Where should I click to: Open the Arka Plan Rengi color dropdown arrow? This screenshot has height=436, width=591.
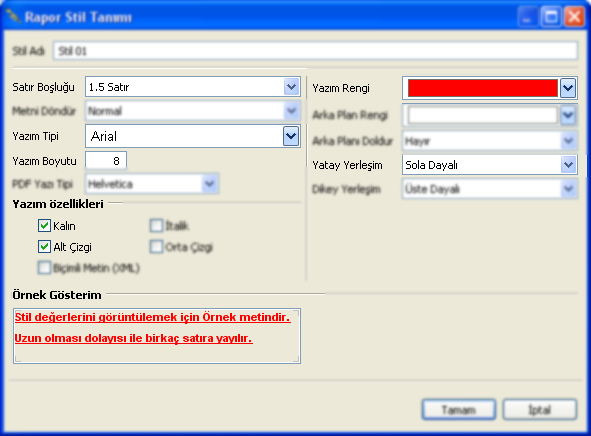[x=568, y=115]
